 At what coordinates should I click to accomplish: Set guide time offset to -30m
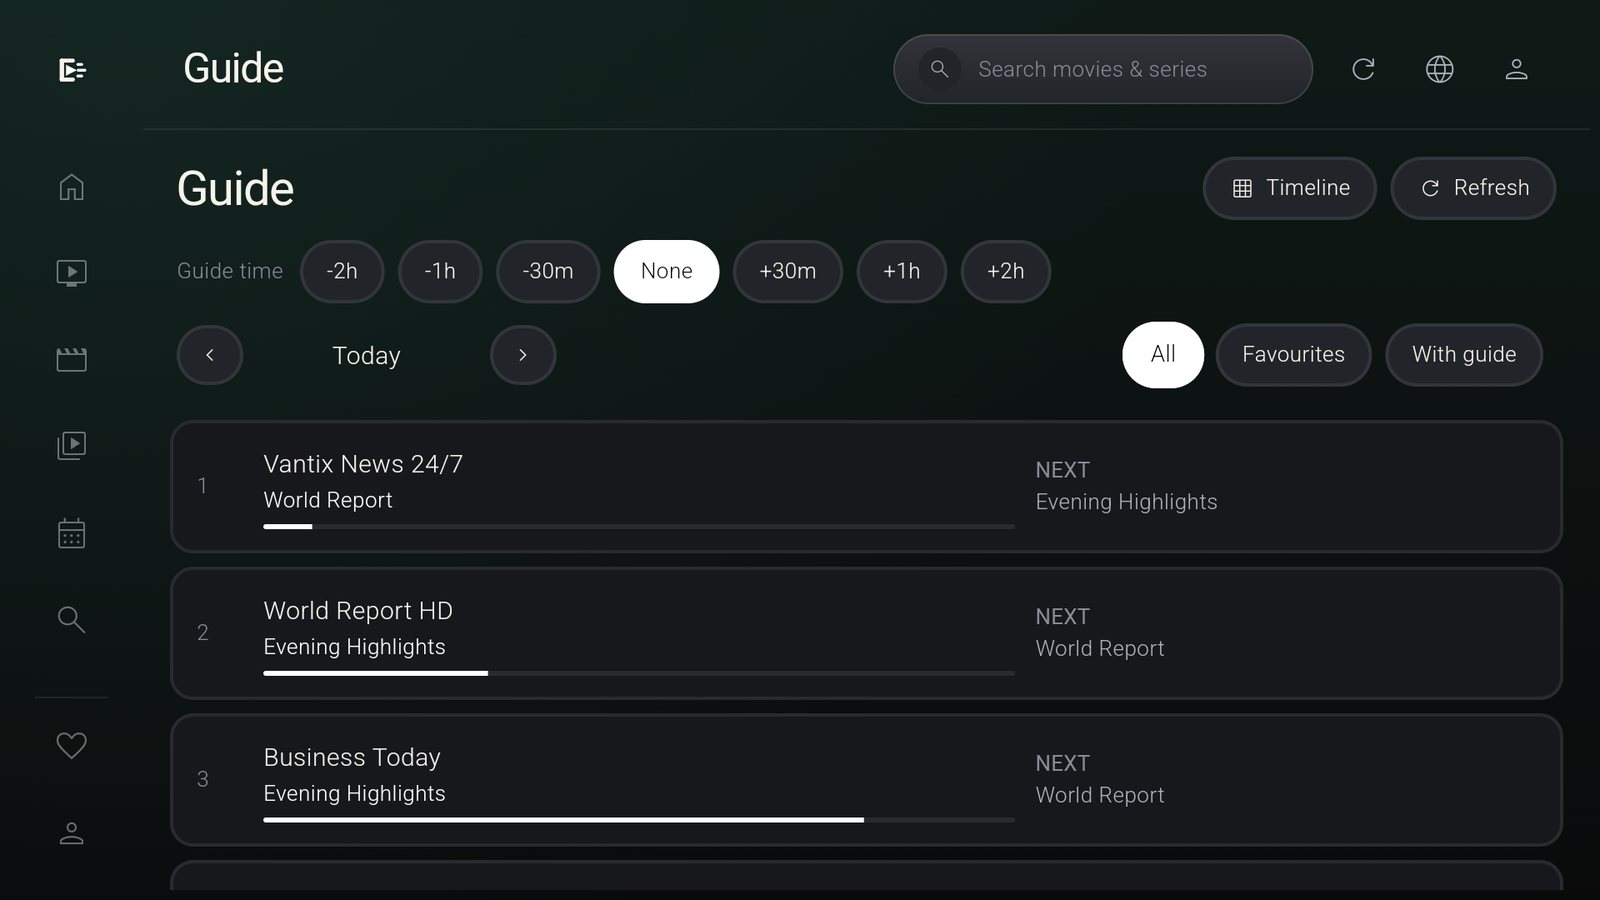548,271
